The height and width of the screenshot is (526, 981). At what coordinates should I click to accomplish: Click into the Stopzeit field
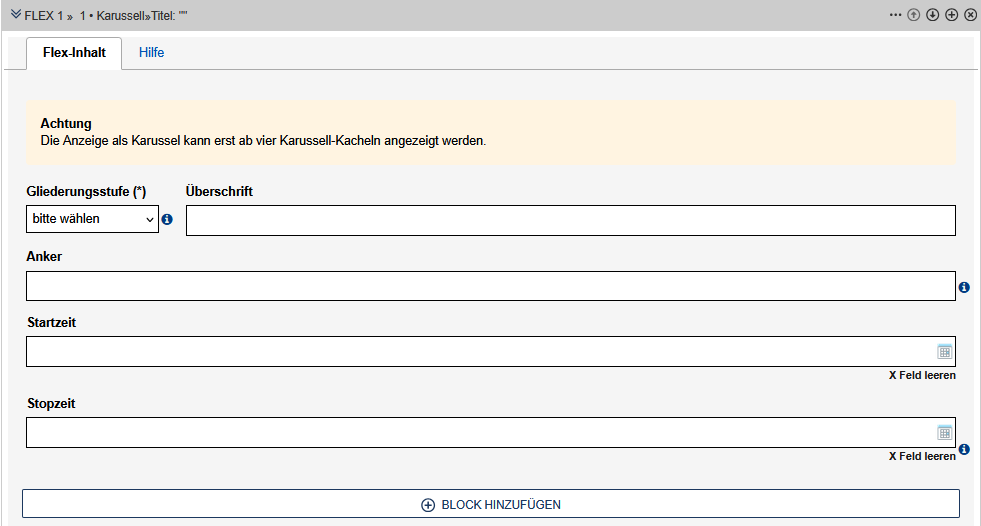tap(480, 432)
